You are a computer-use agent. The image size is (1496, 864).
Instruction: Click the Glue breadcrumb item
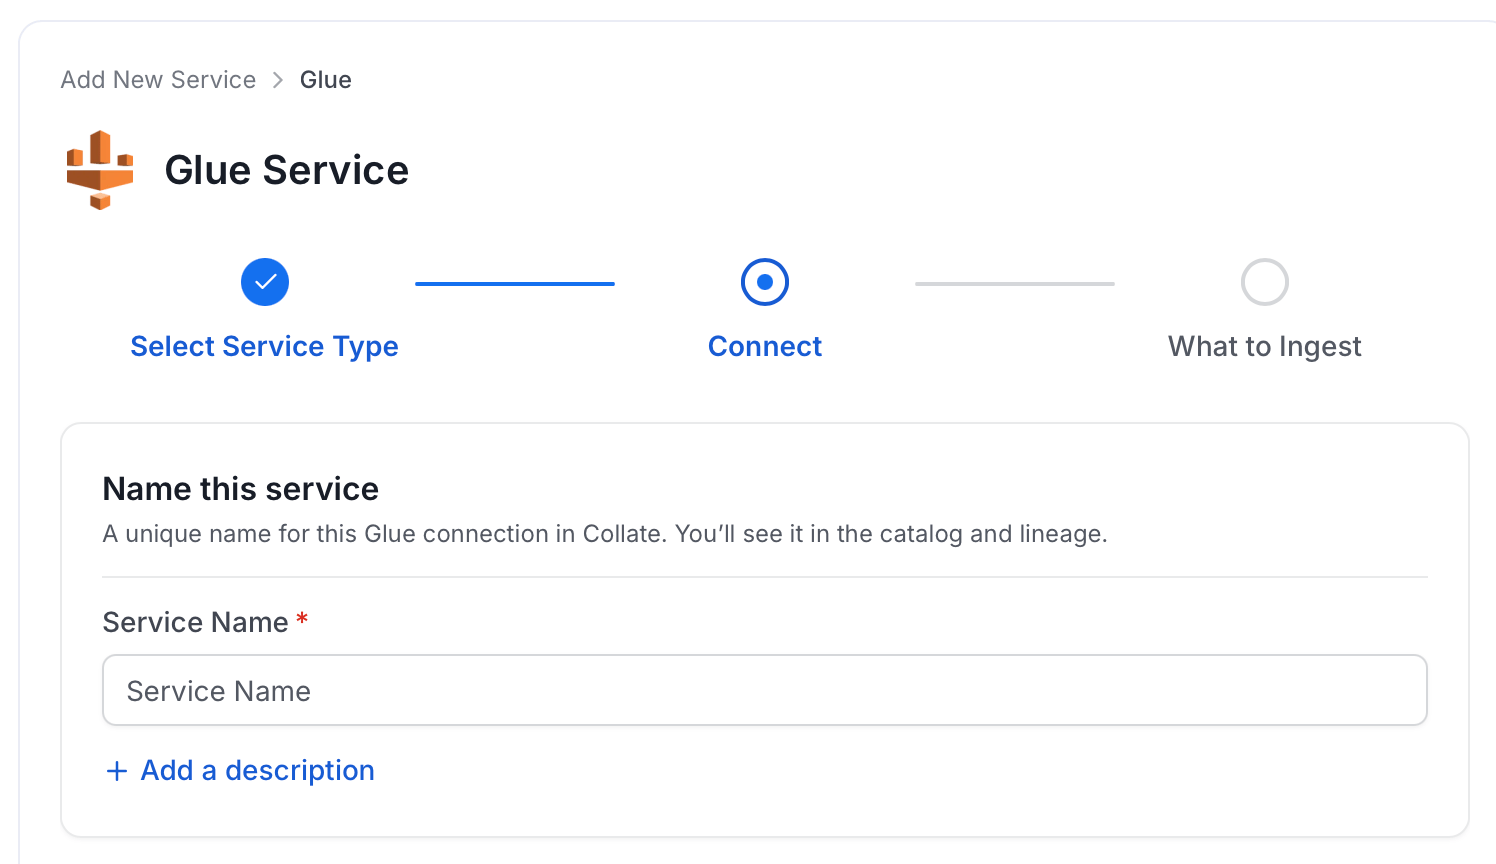tap(326, 80)
